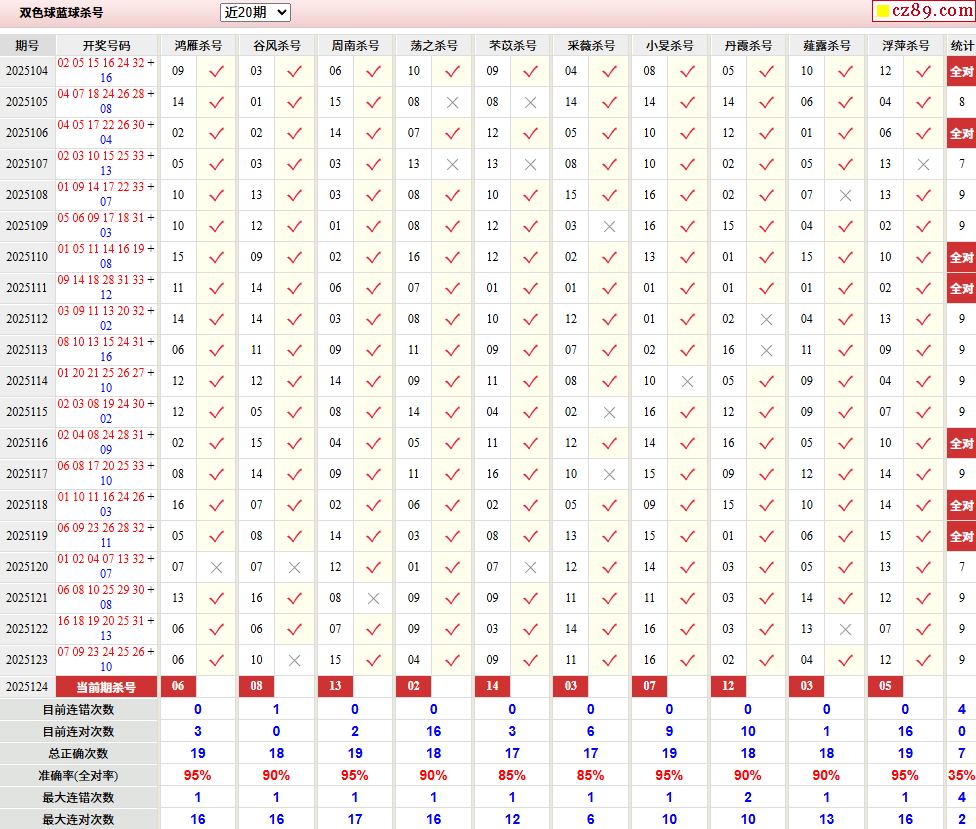The height and width of the screenshot is (829, 976).
Task: Click the period number 2025124
Action: pos(27,687)
